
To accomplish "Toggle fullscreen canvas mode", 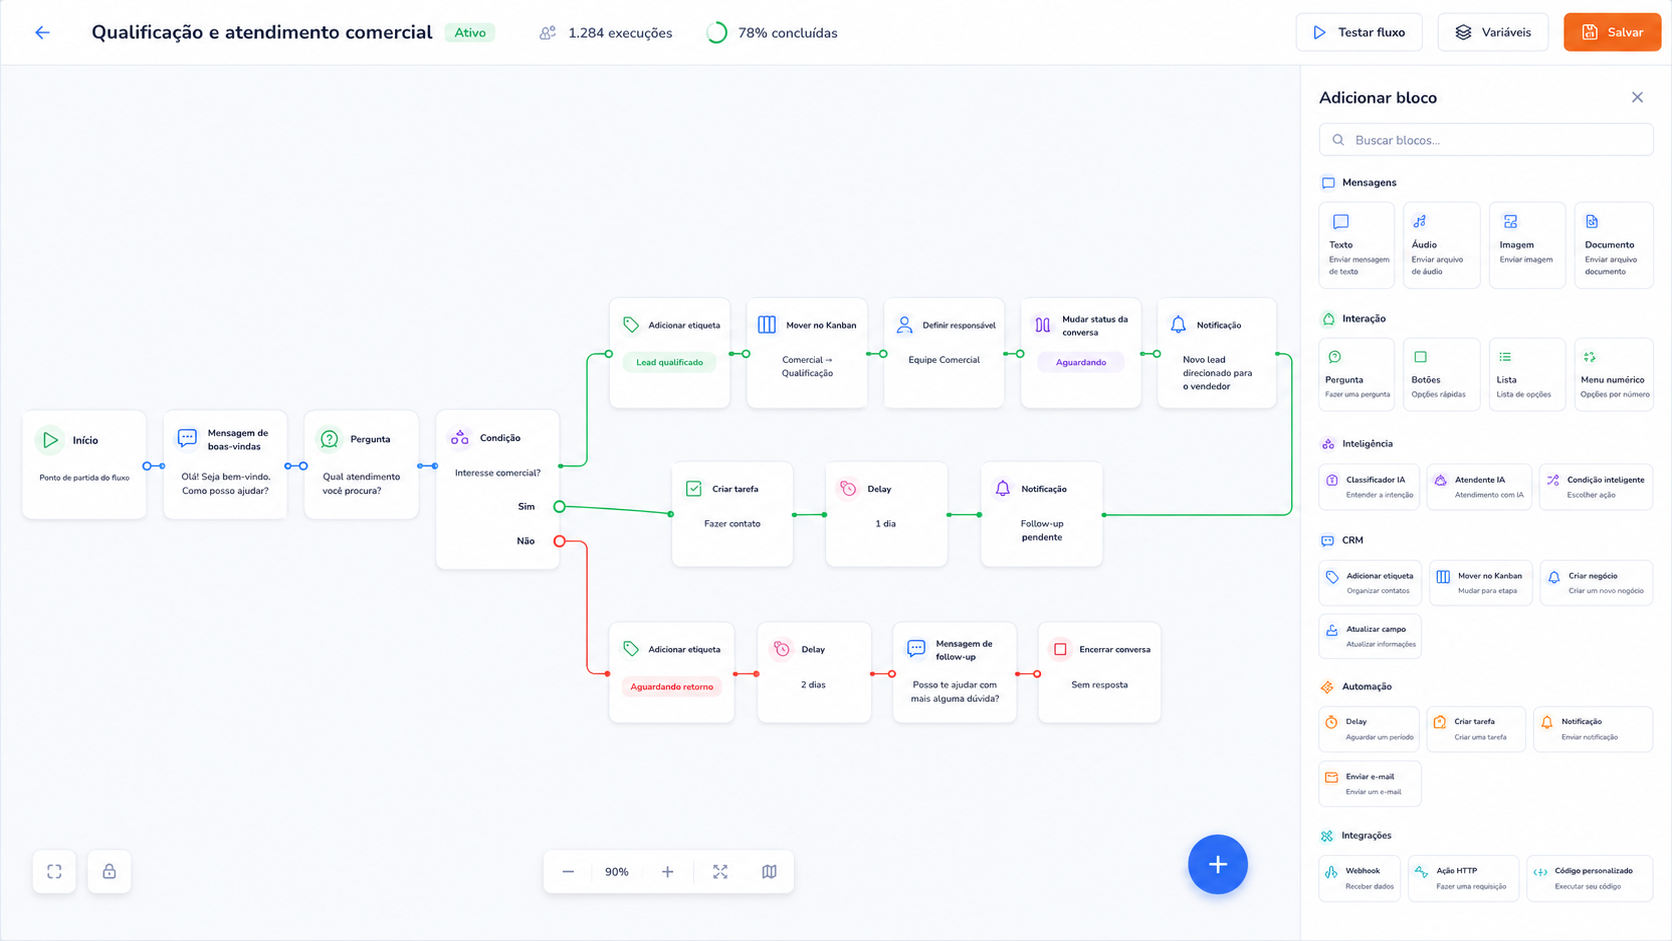I will 54,872.
